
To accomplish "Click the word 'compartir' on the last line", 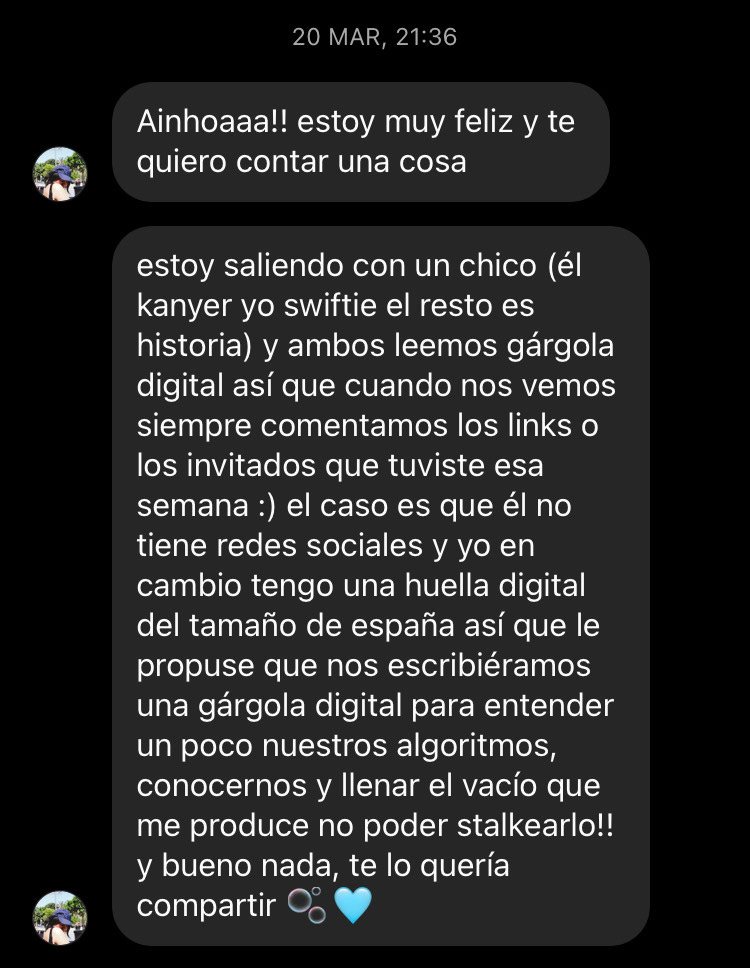I will point(206,907).
